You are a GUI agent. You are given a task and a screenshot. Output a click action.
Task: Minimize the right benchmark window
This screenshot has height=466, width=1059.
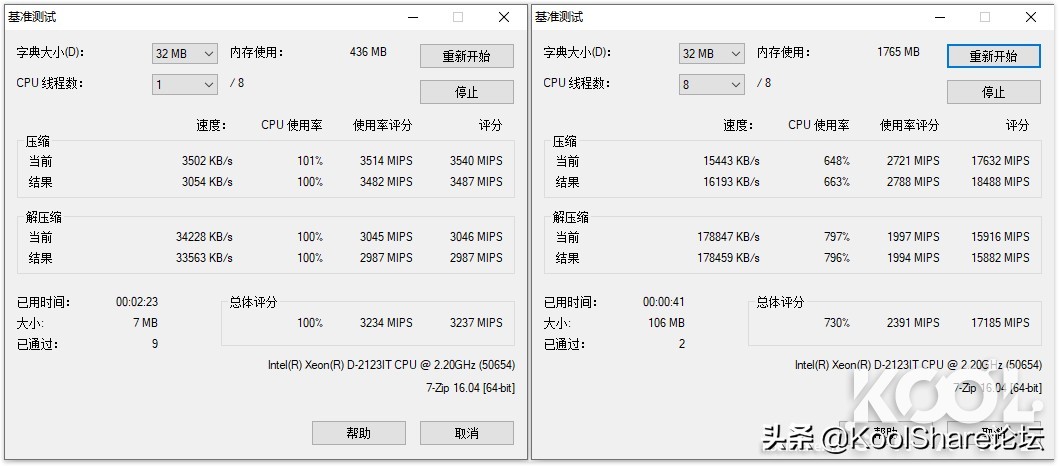939,18
